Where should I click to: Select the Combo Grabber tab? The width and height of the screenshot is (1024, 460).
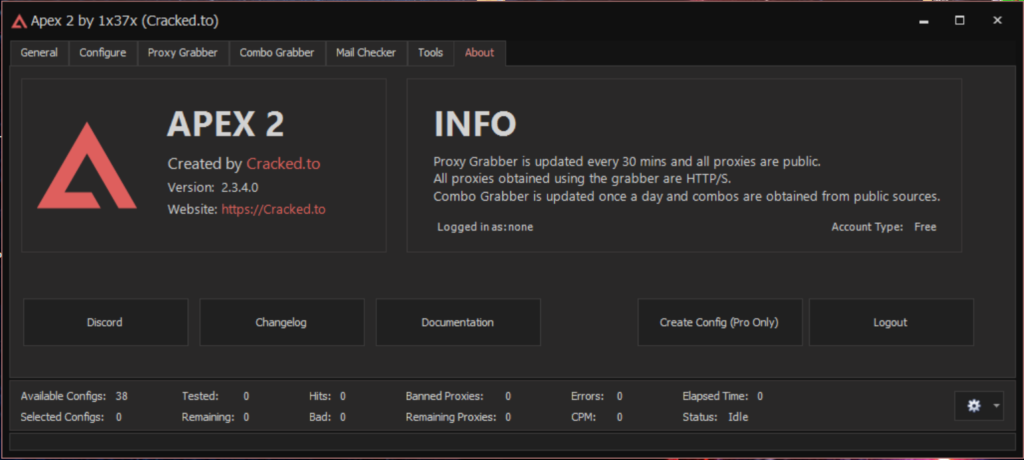pyautogui.click(x=276, y=53)
